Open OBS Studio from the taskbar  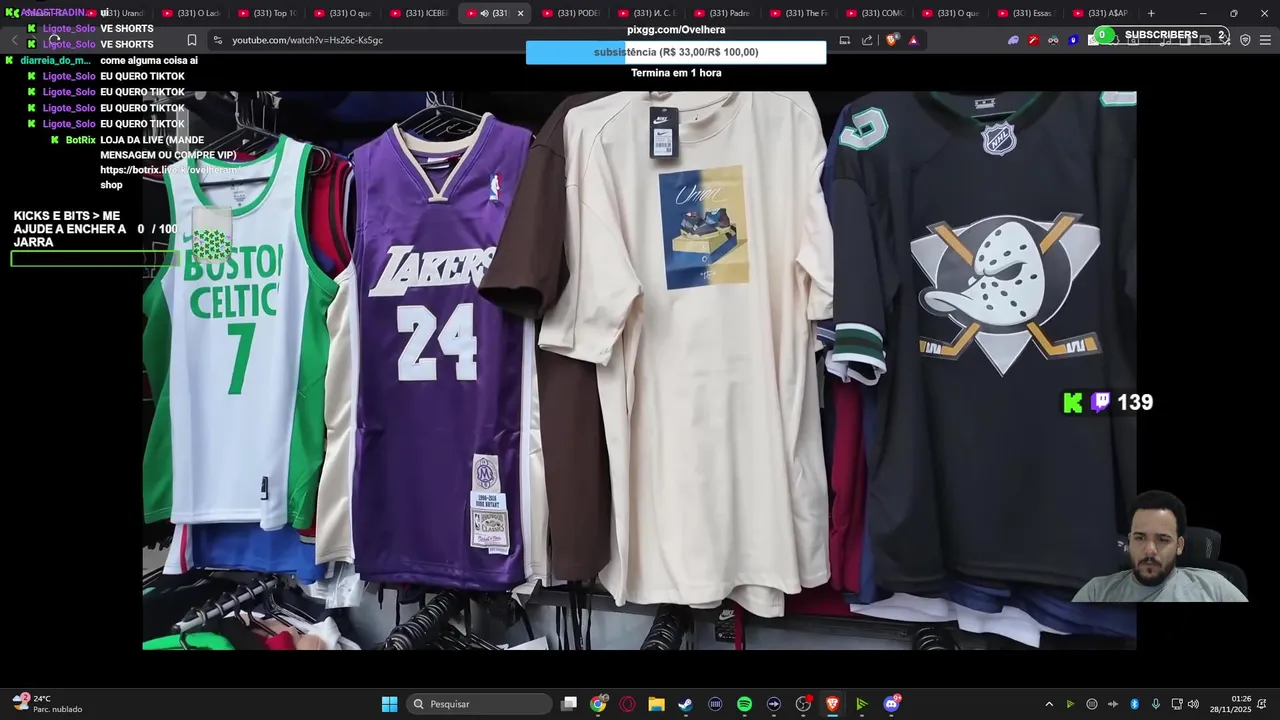click(803, 704)
